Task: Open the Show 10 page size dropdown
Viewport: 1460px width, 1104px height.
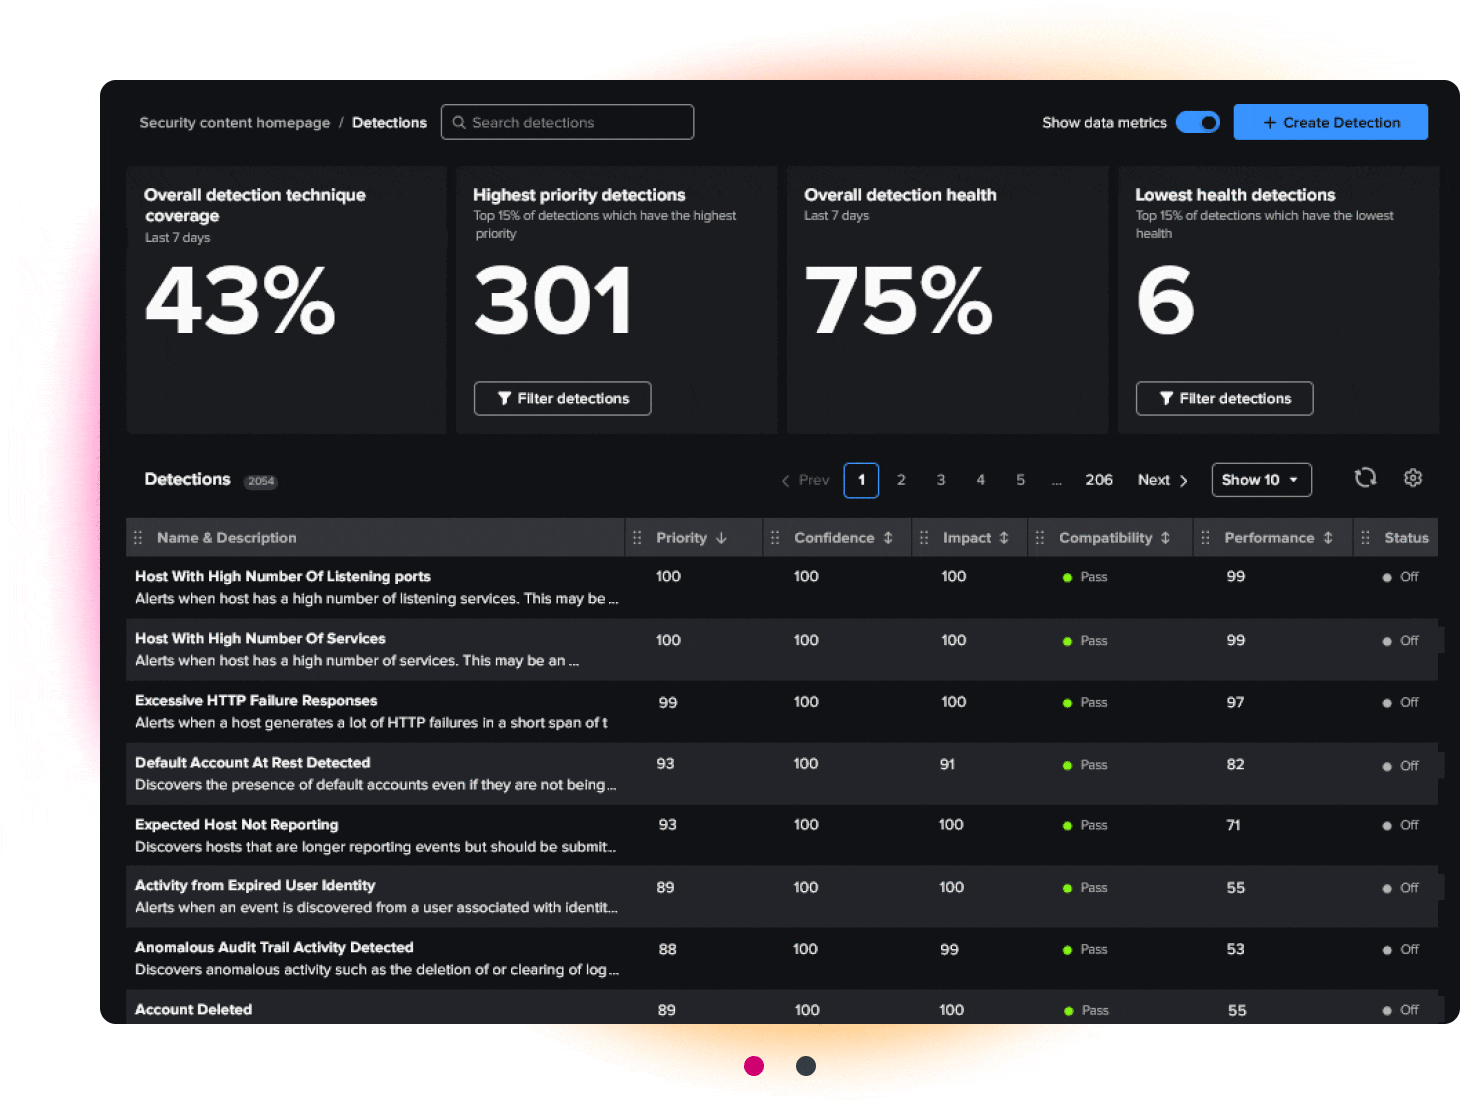Action: point(1260,479)
